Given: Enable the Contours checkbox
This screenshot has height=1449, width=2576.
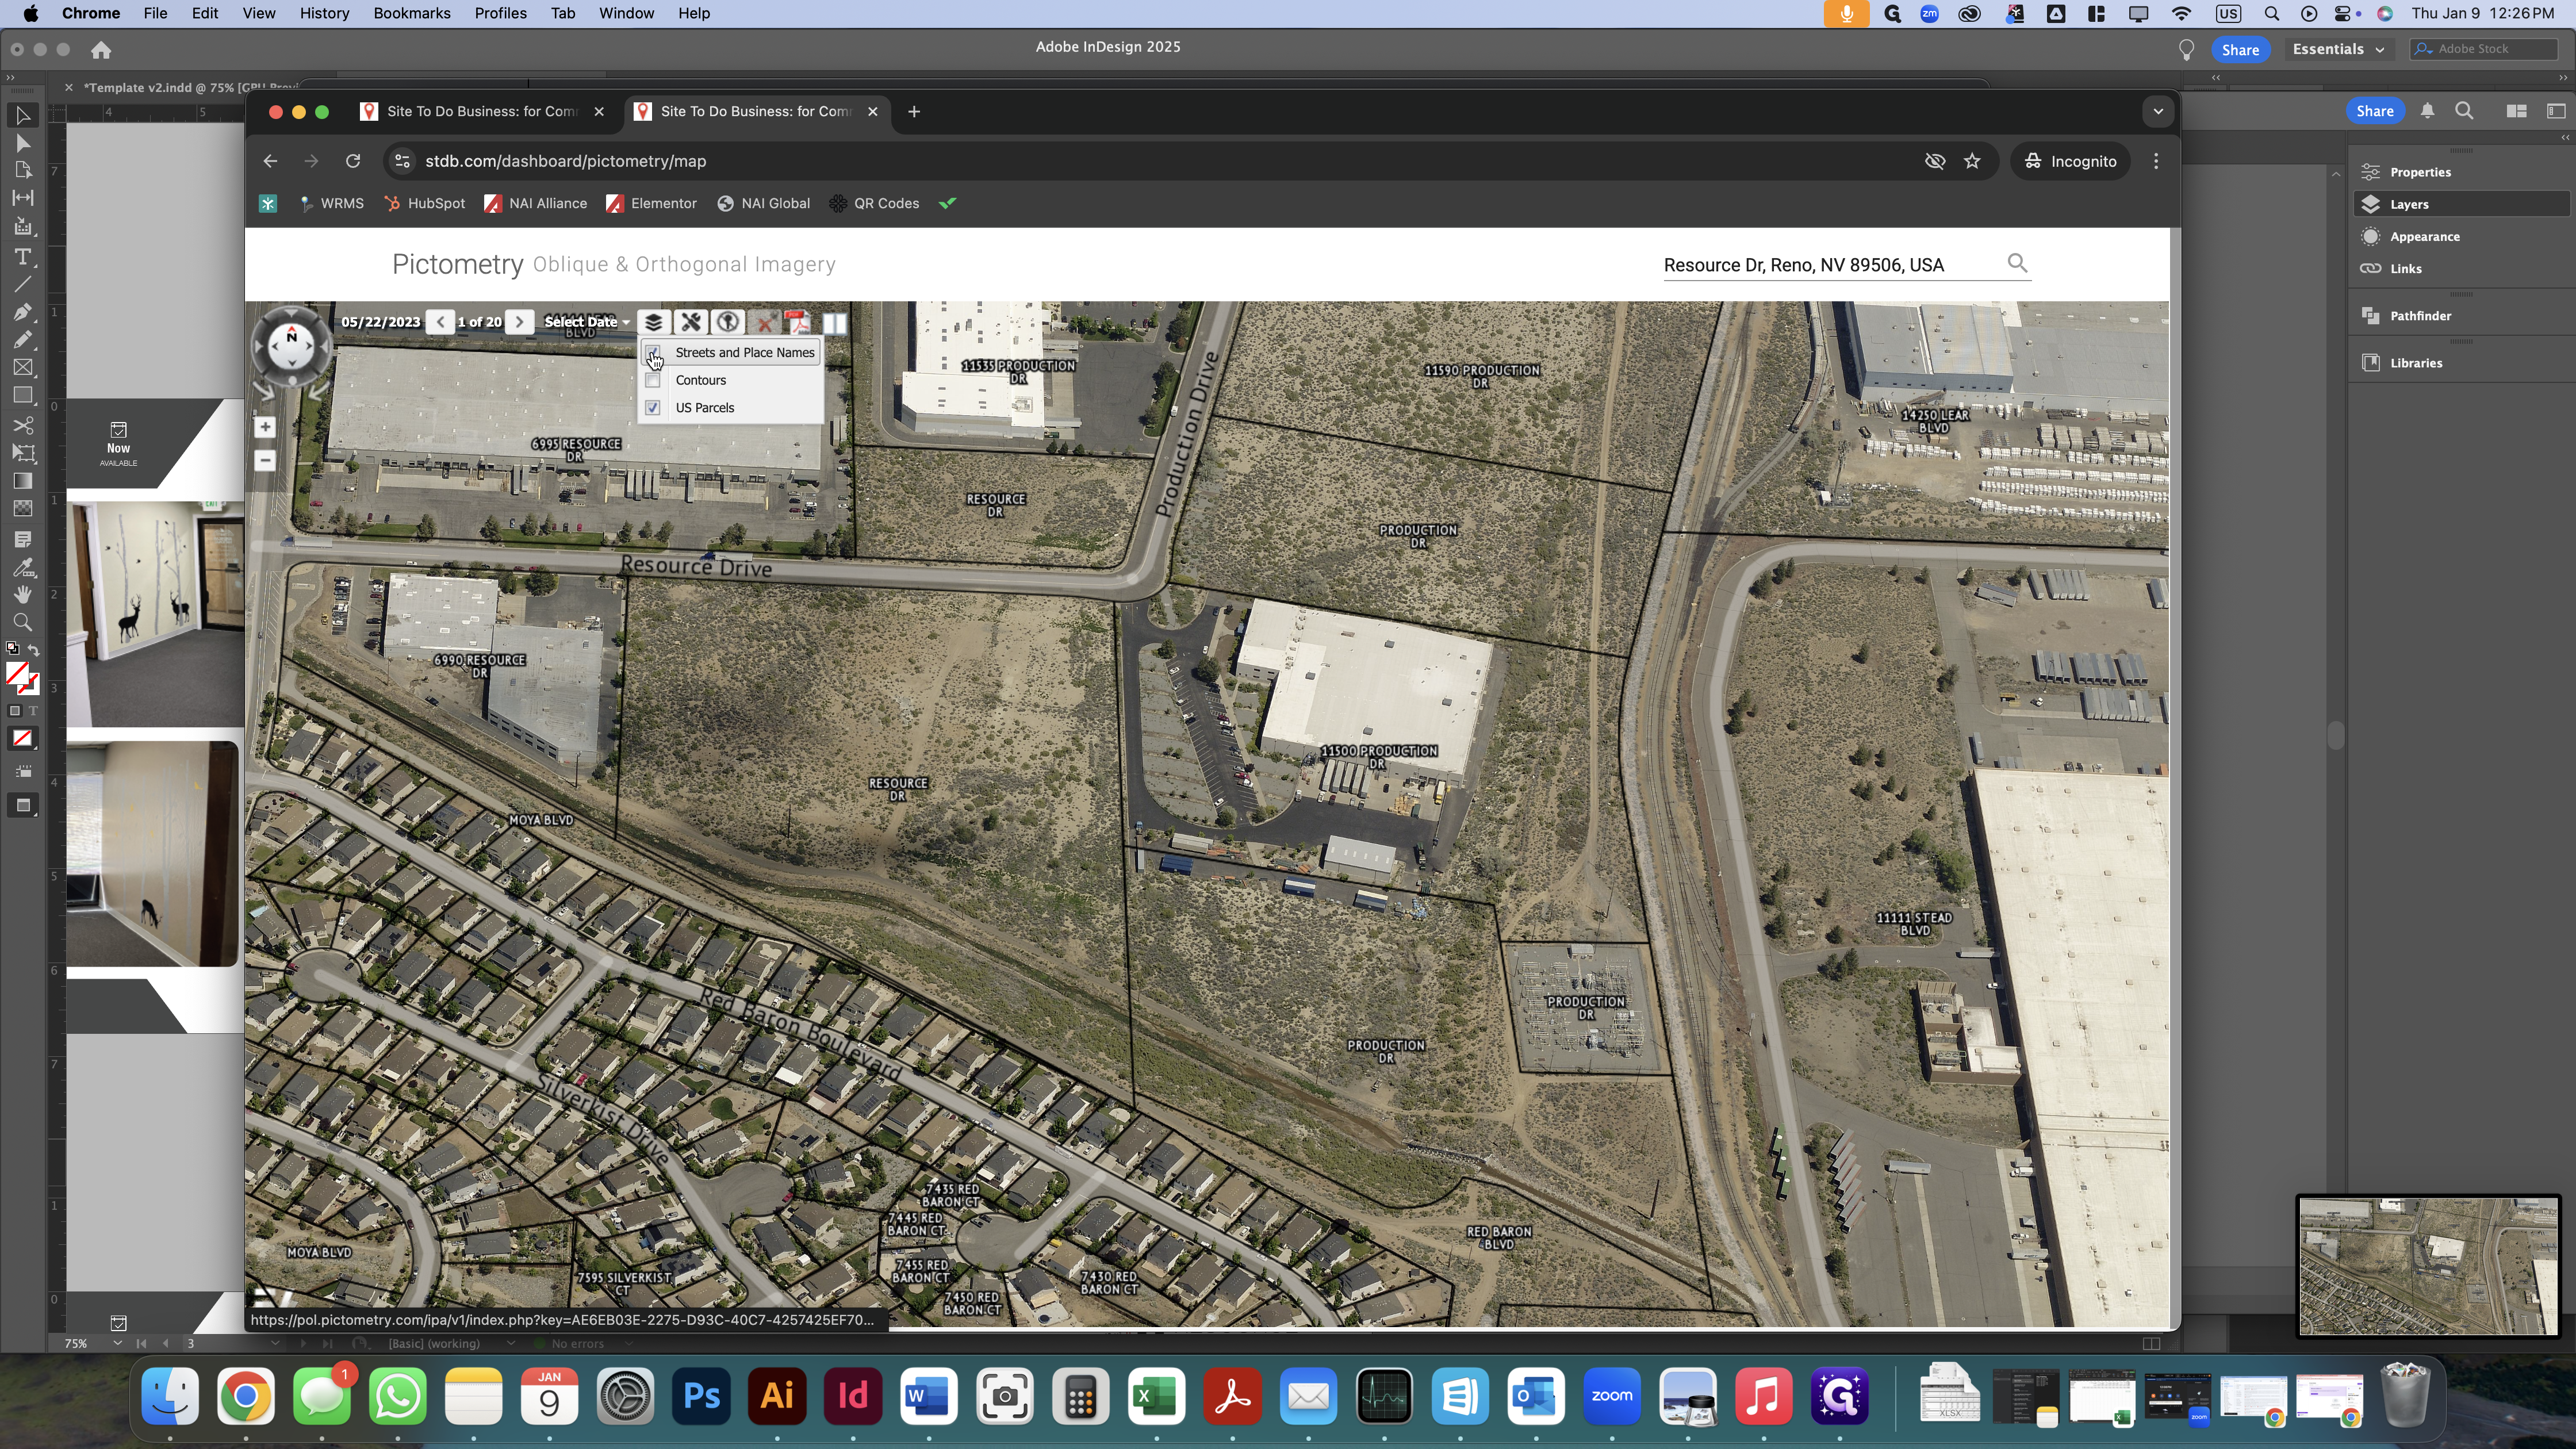Looking at the screenshot, I should click(x=653, y=380).
